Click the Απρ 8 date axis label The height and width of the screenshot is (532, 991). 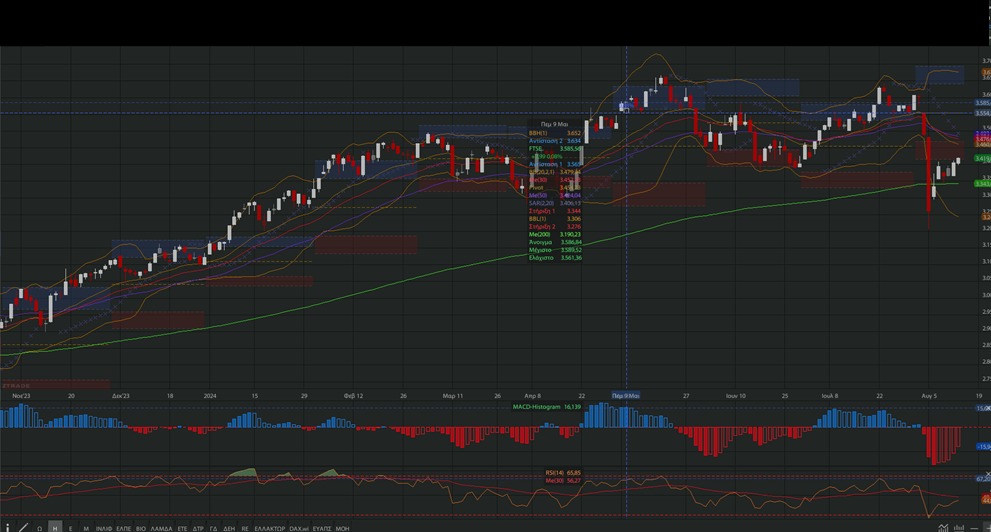532,396
